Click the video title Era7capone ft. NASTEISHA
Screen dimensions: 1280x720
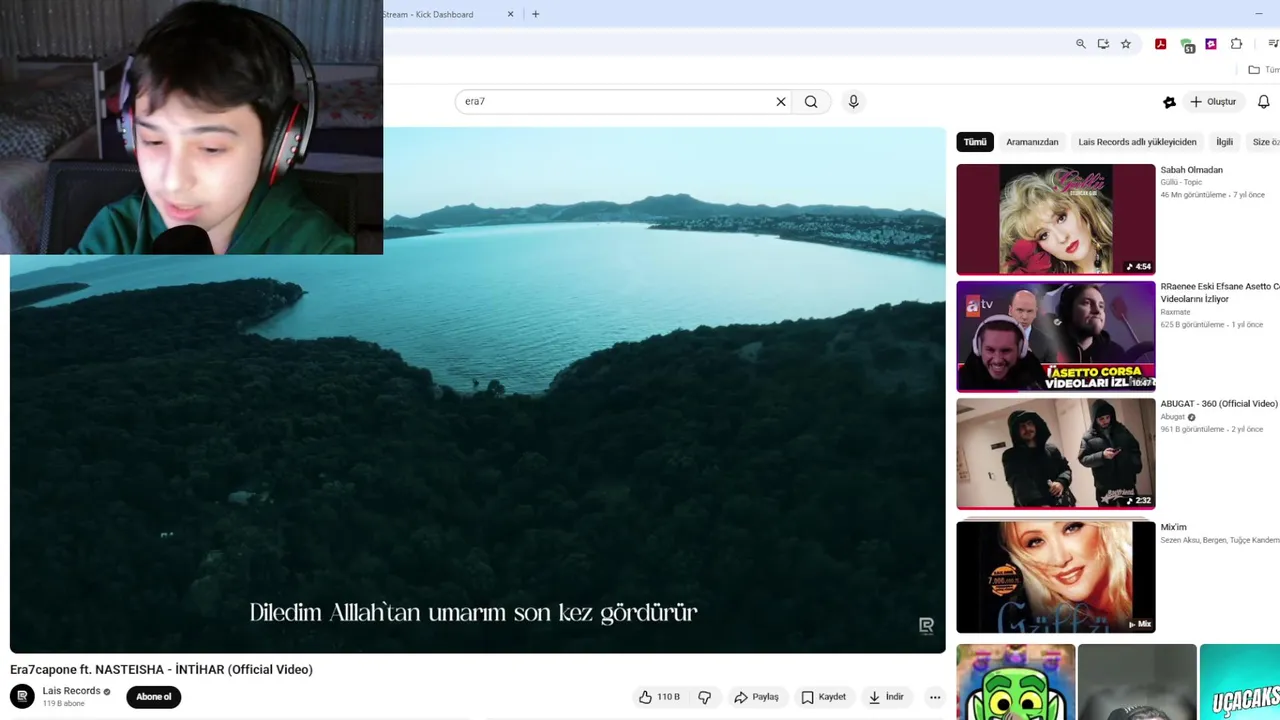click(x=161, y=669)
